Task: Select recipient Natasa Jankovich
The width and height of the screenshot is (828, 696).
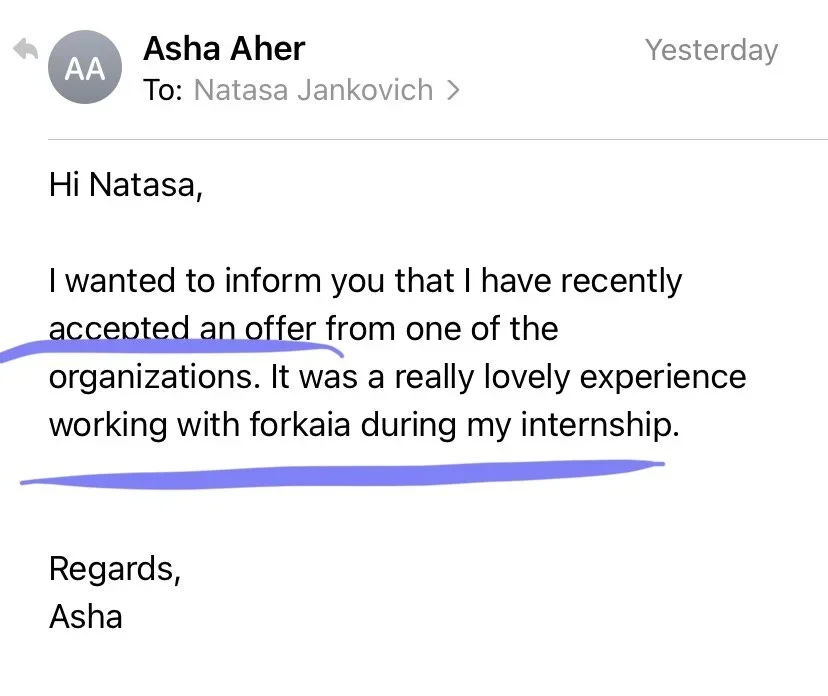Action: point(313,90)
